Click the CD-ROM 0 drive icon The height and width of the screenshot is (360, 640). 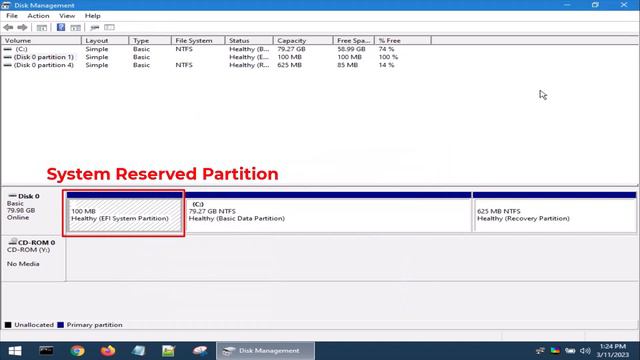pos(13,242)
